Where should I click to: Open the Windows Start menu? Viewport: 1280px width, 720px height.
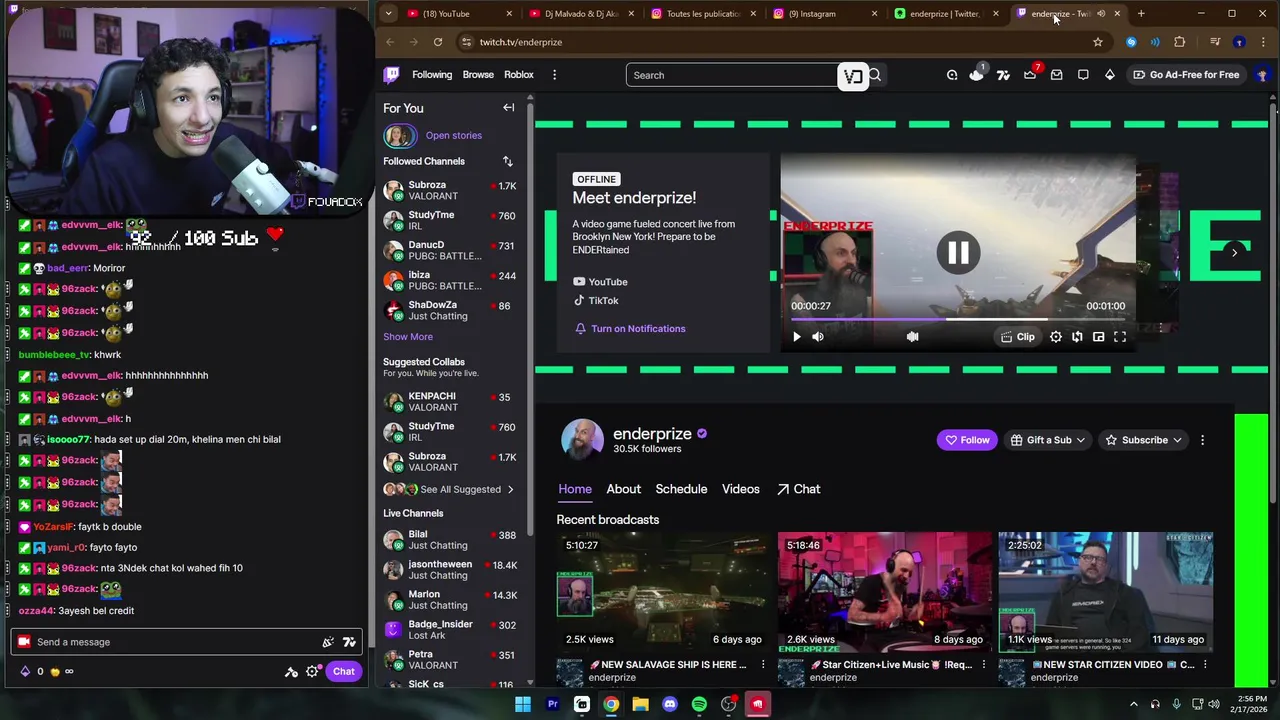[x=522, y=704]
